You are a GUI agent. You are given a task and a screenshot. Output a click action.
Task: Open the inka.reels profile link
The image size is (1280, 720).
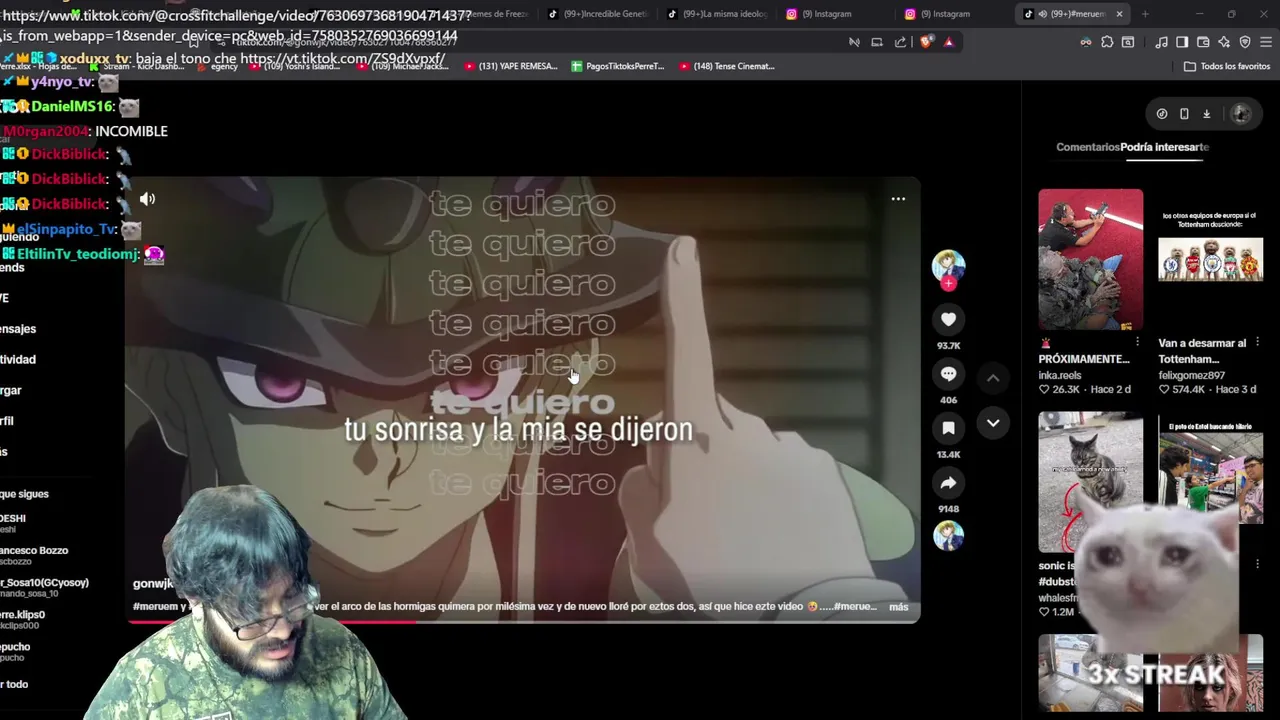click(1060, 376)
